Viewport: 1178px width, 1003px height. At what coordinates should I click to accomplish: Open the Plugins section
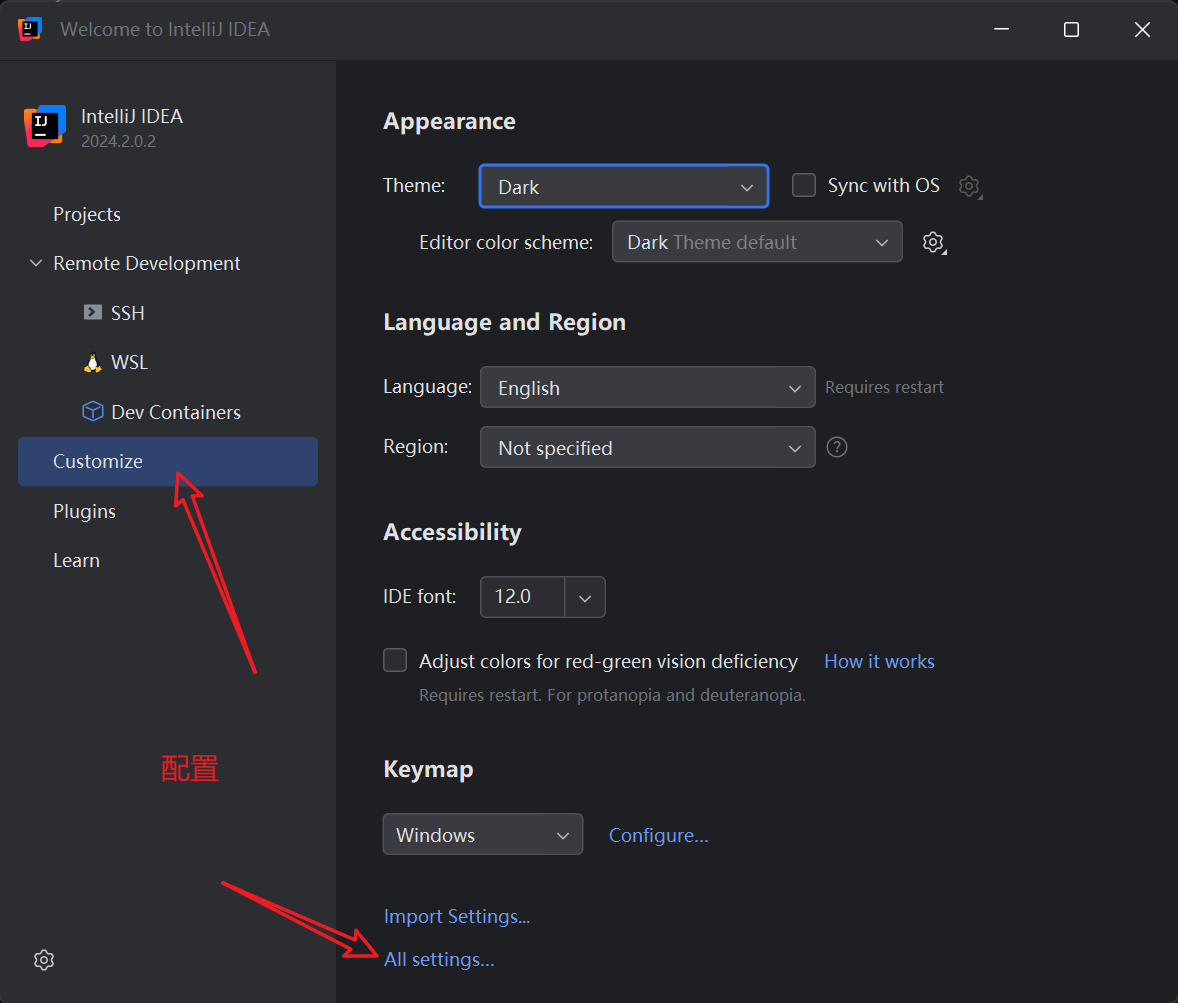click(84, 511)
